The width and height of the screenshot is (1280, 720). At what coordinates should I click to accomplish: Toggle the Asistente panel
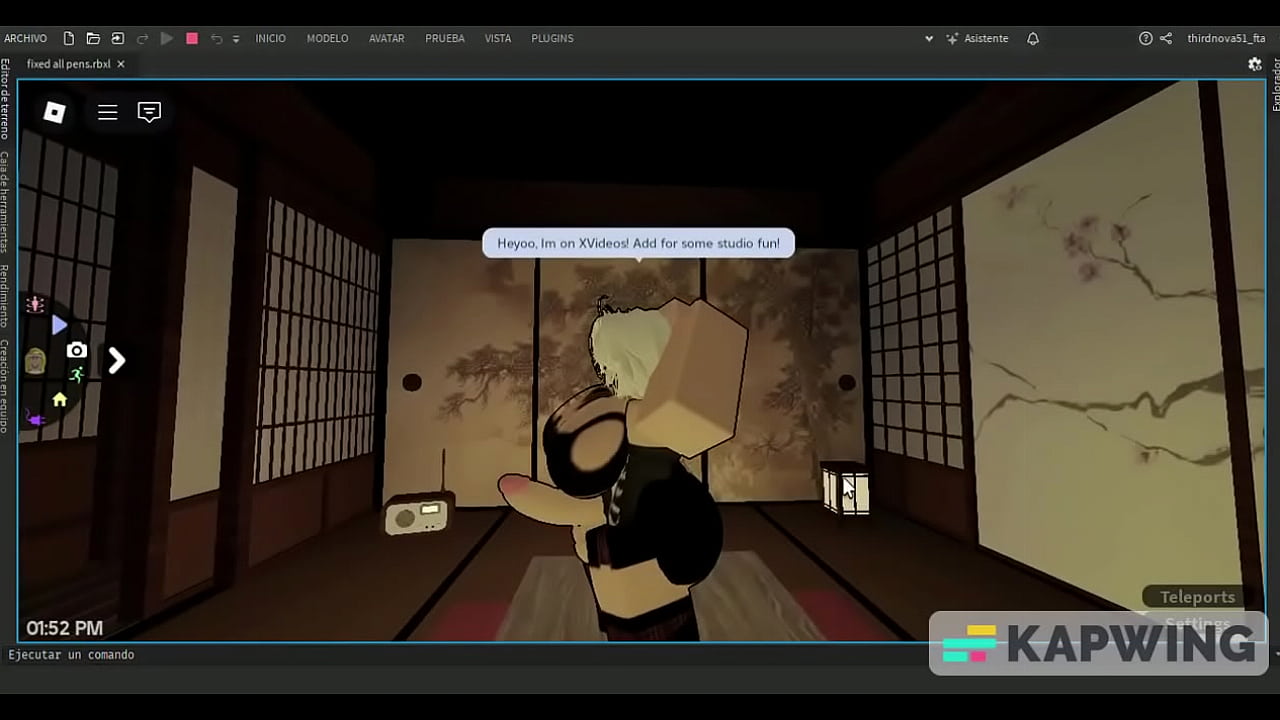coord(977,38)
